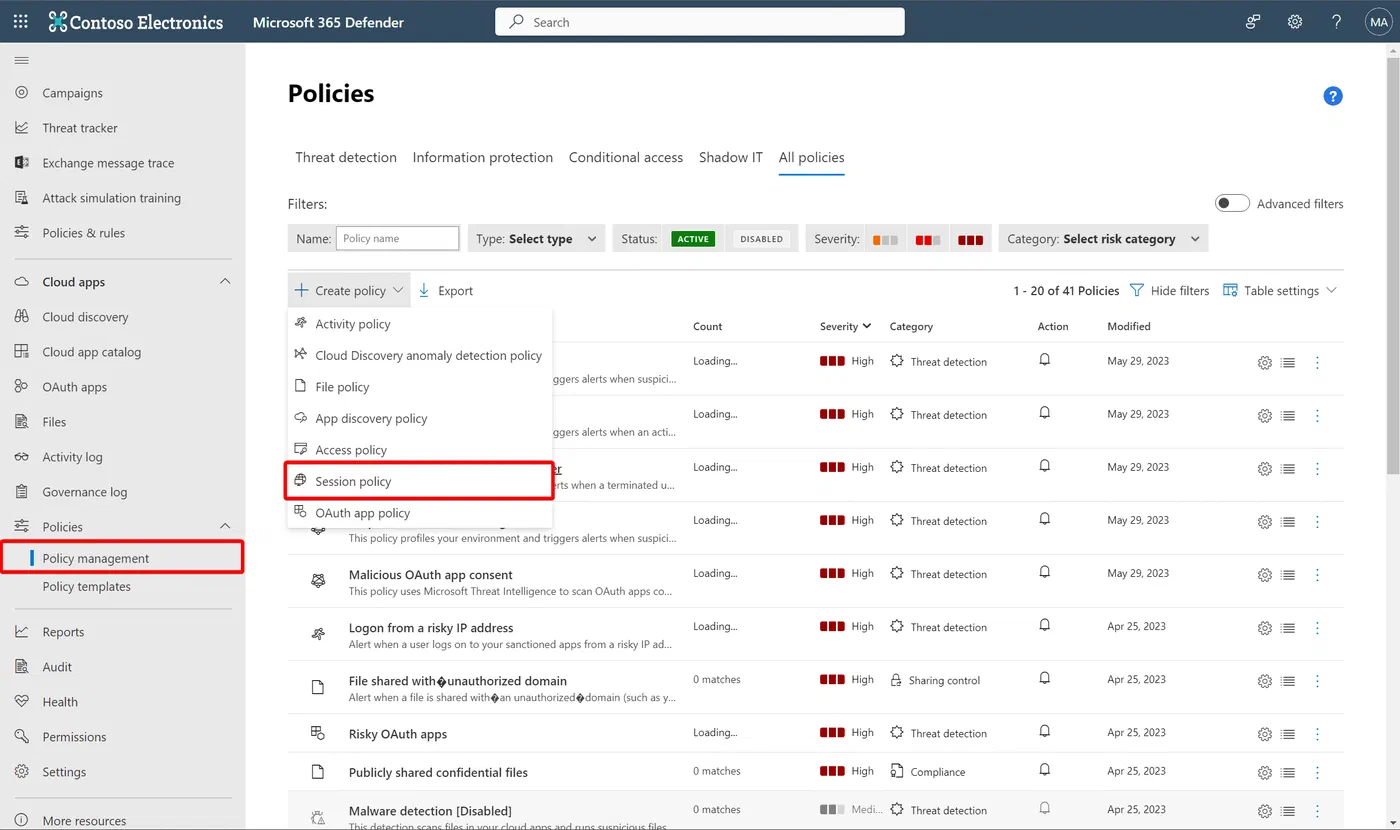1400x830 pixels.
Task: Click the blue help icon beside the Policies title
Action: pyautogui.click(x=1333, y=96)
